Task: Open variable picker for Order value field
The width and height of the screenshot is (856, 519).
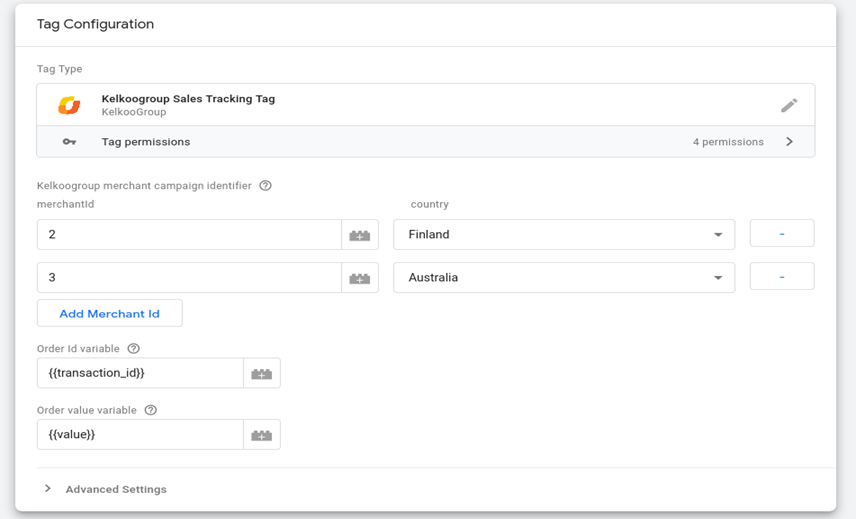Action: tap(262, 435)
